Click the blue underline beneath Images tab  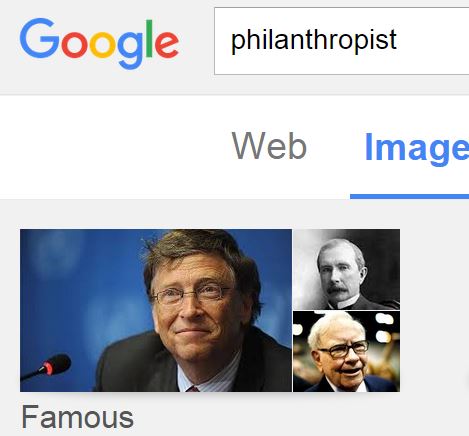point(409,197)
